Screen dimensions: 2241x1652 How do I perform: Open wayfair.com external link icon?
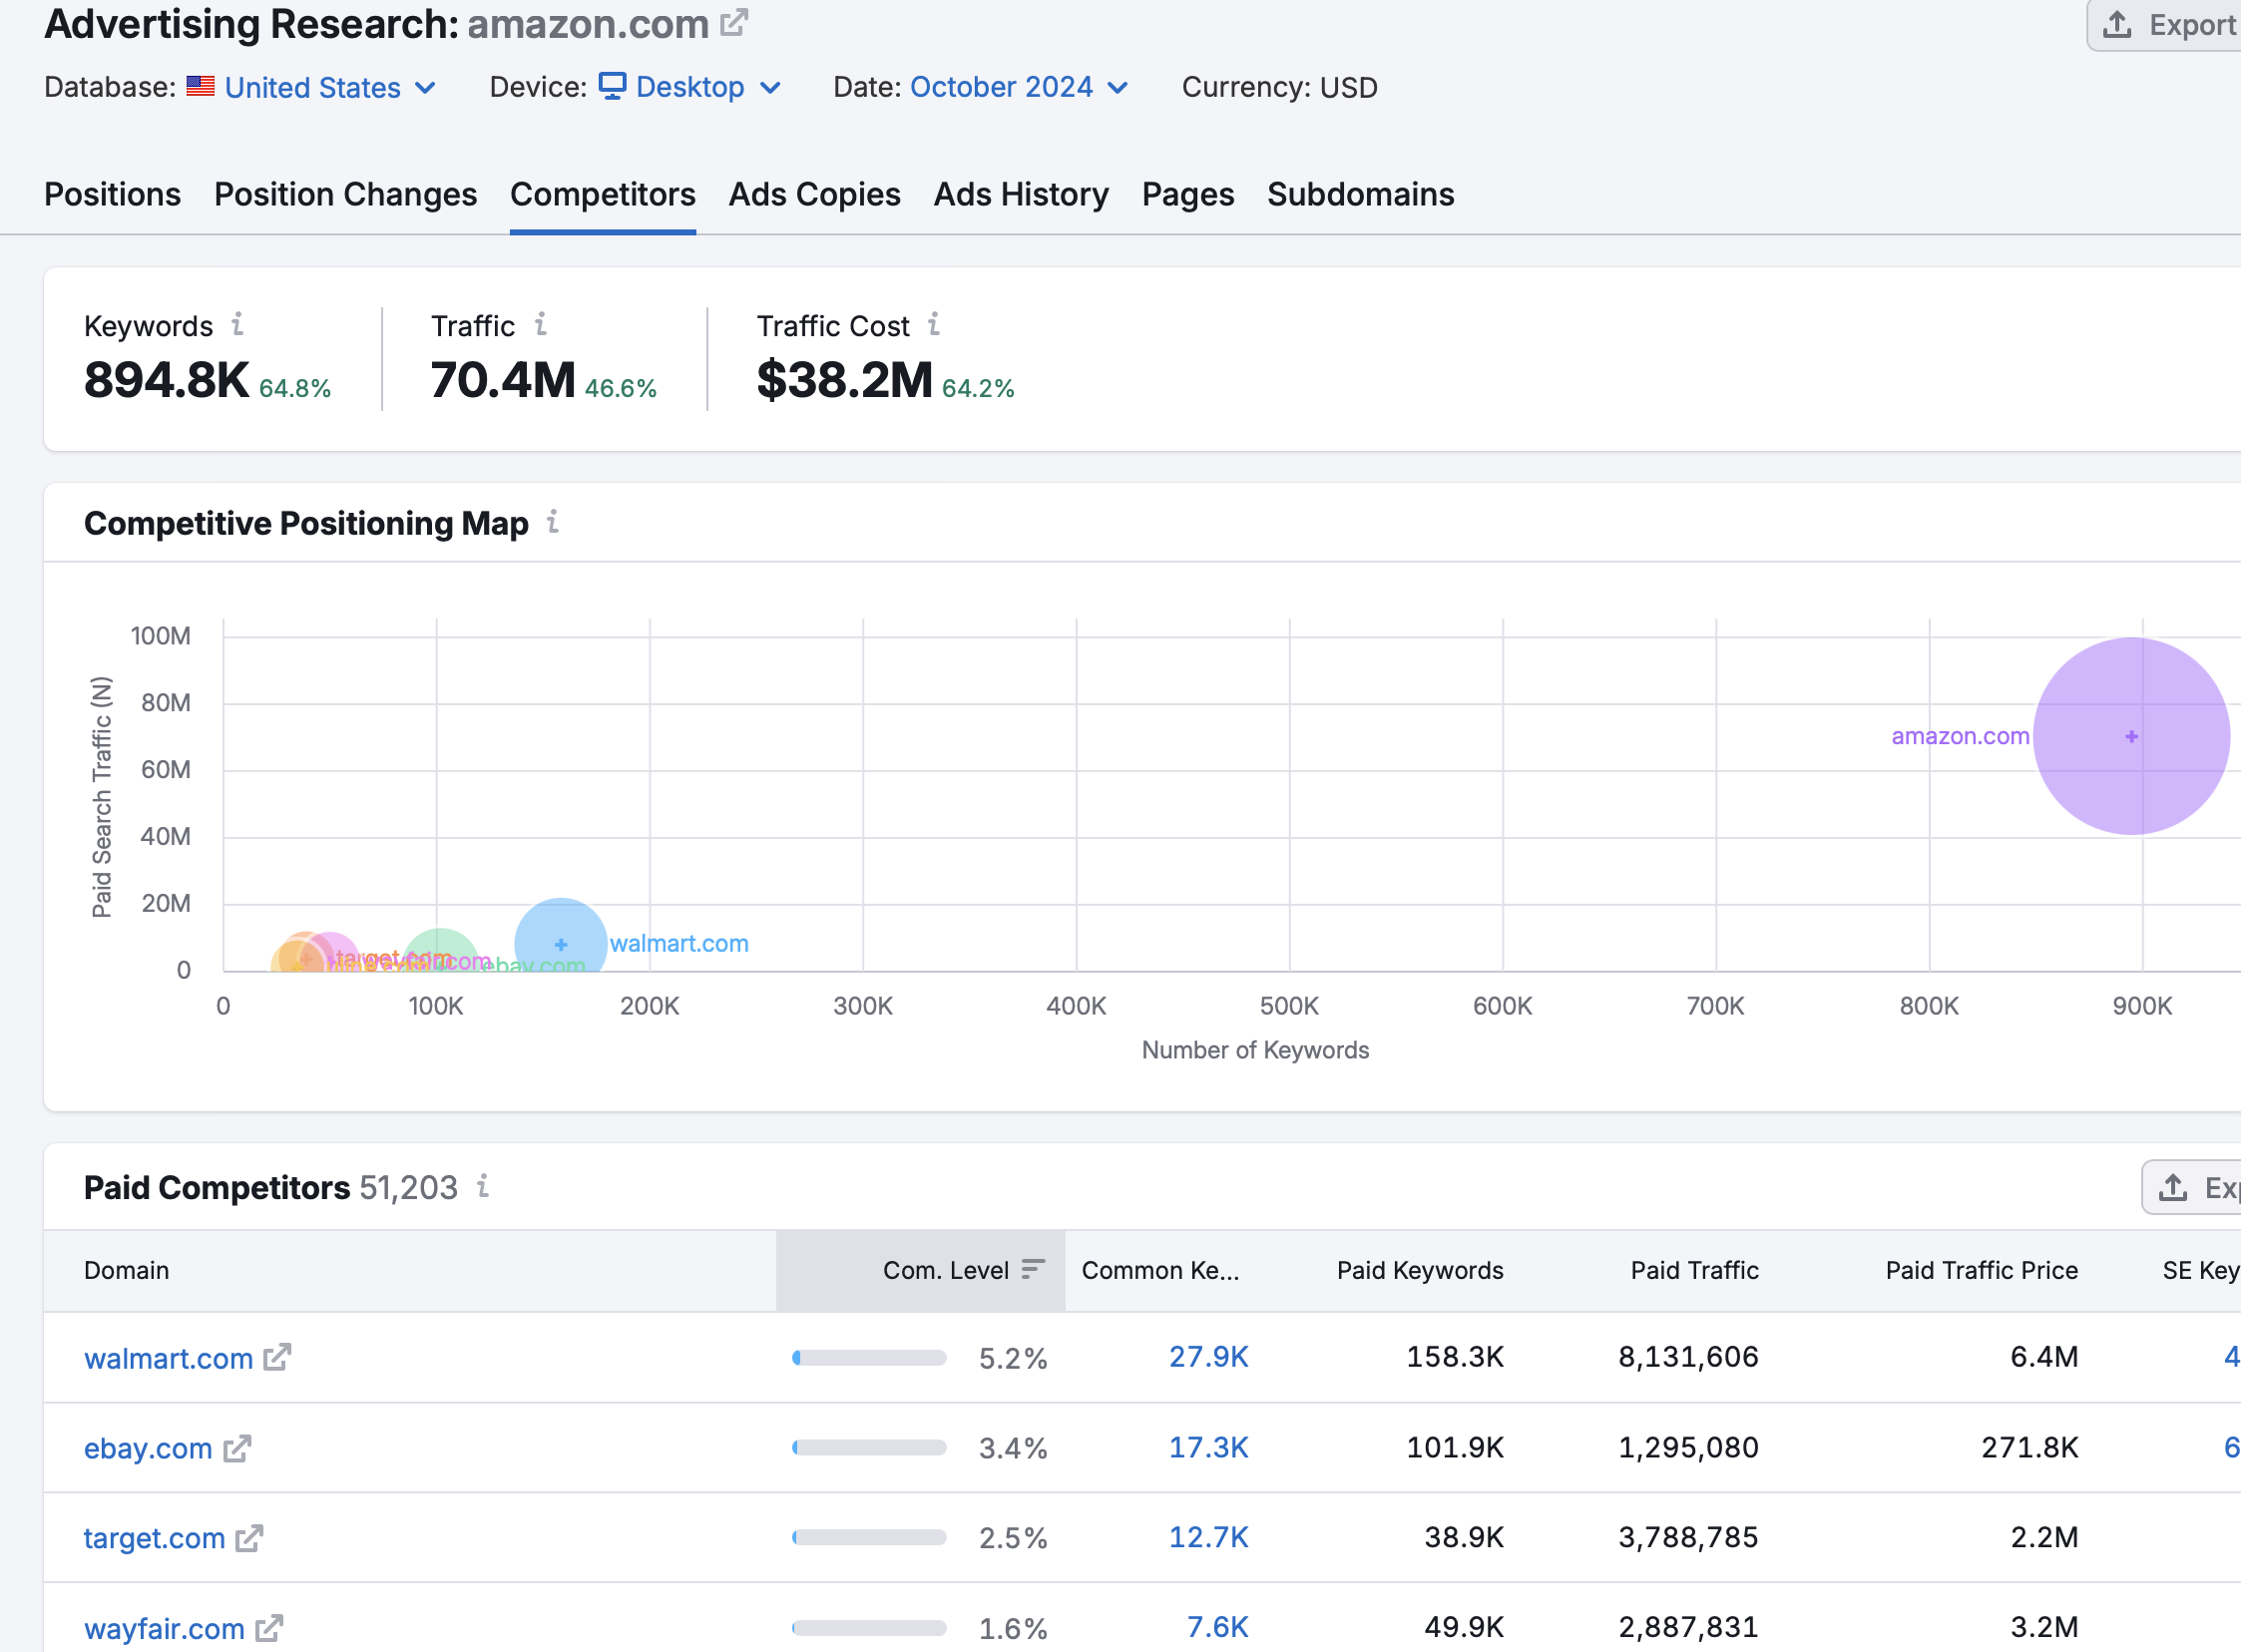click(x=269, y=1628)
